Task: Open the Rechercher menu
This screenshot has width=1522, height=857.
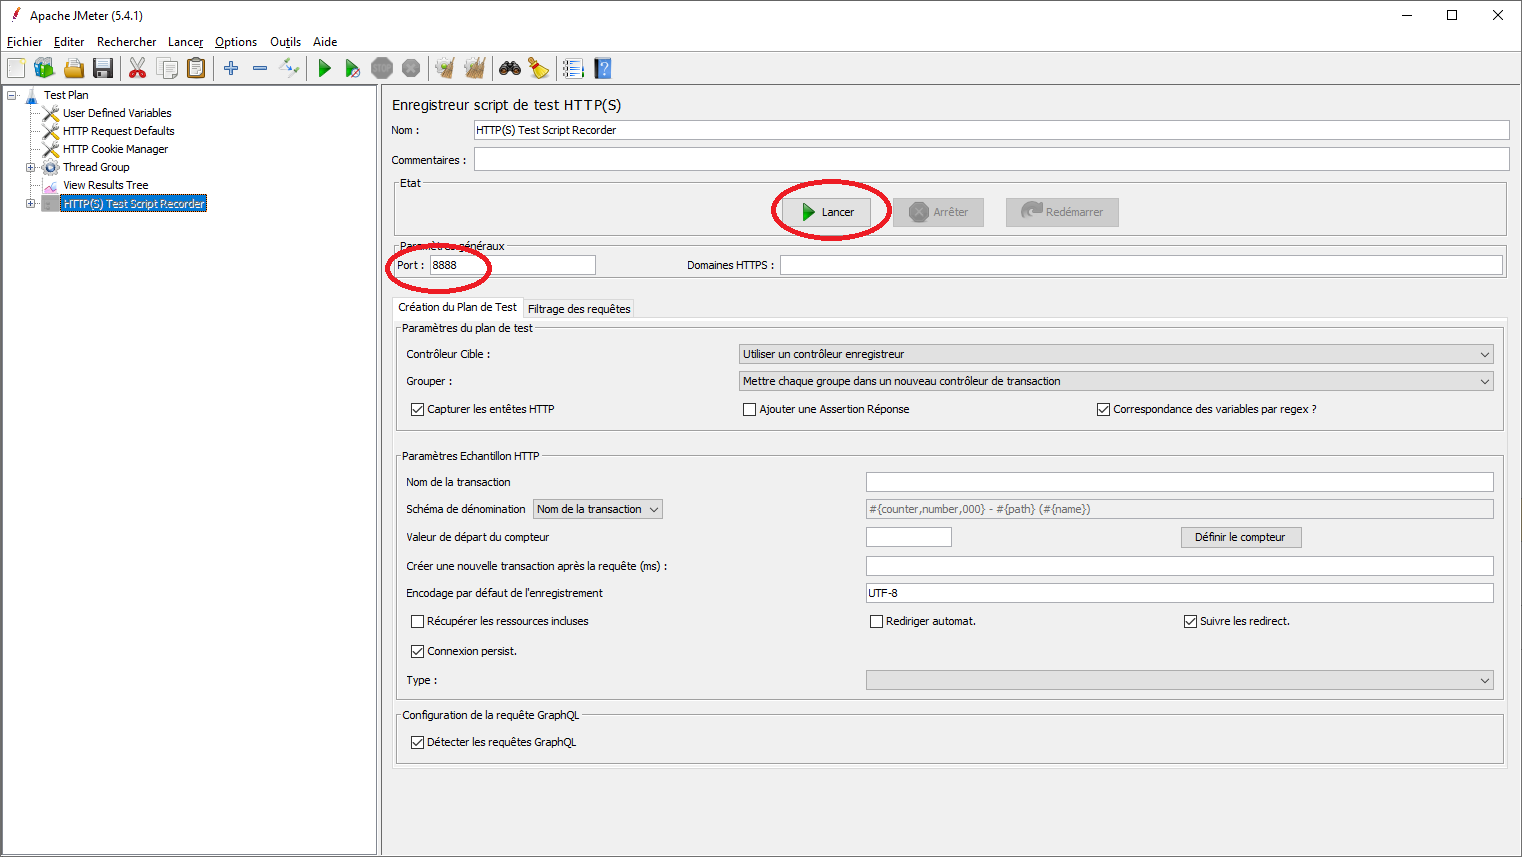Action: click(x=126, y=42)
